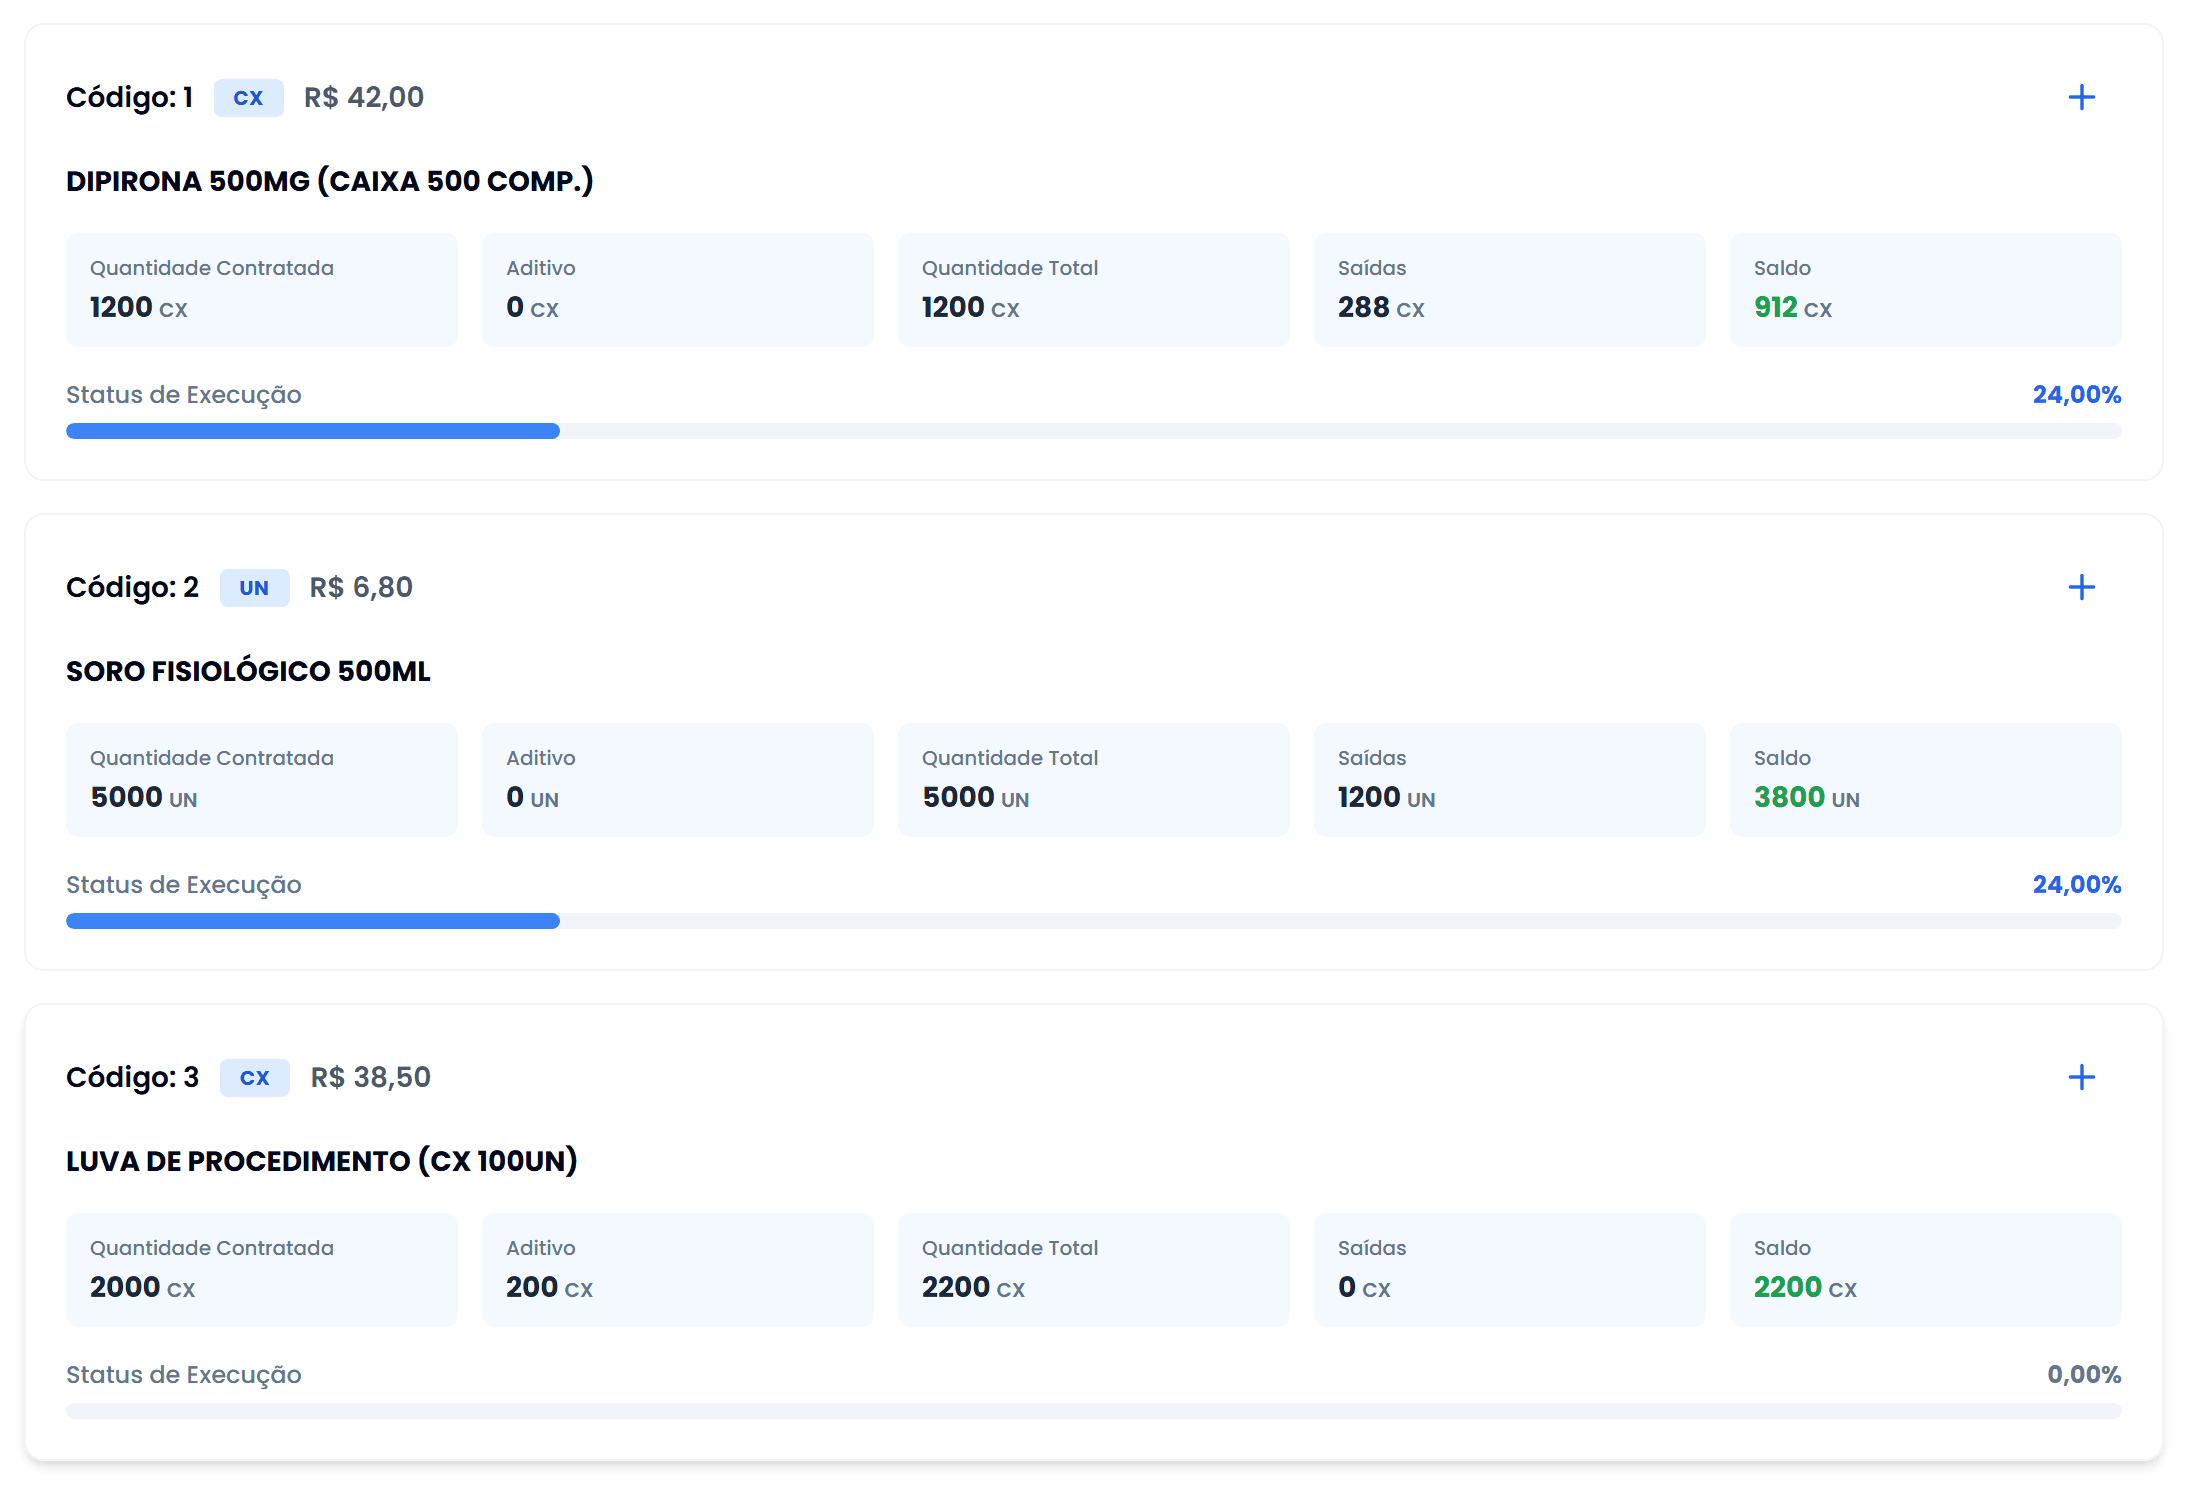The width and height of the screenshot is (2188, 1486).
Task: Click Quantidade Total 5000 UN
Action: pyautogui.click(x=976, y=797)
